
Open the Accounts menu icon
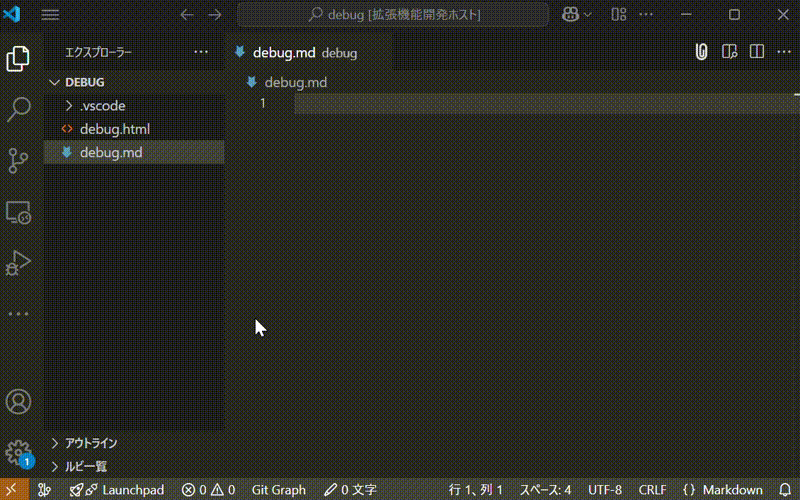pos(18,402)
